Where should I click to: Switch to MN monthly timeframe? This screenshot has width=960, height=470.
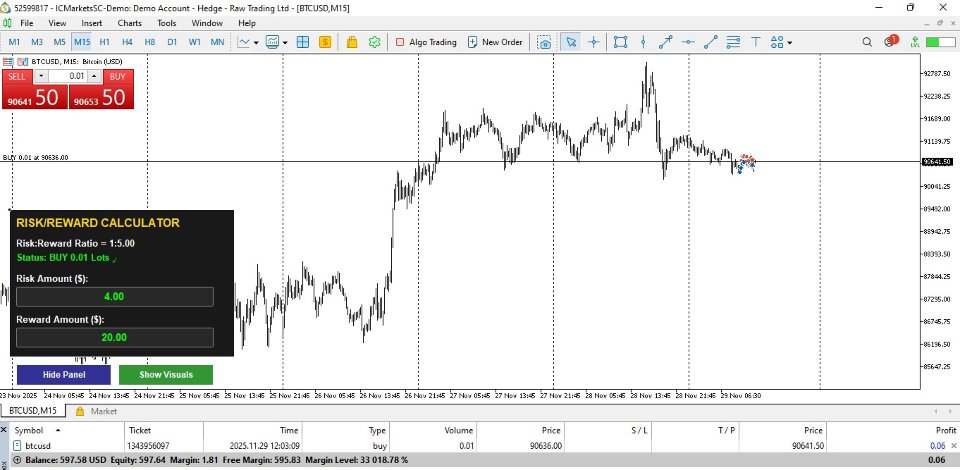point(217,42)
